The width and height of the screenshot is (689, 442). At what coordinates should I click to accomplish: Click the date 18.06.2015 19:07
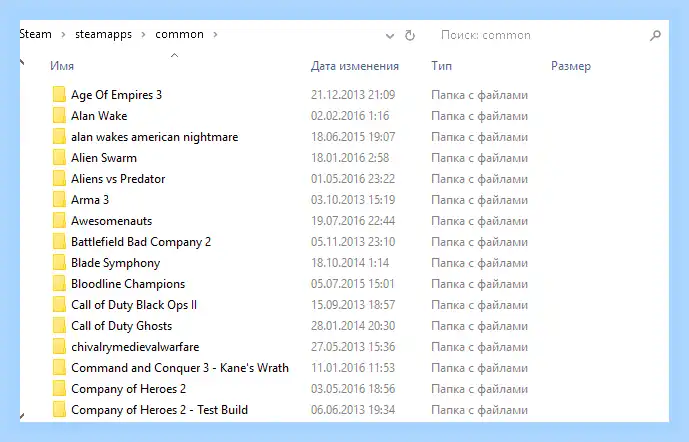pyautogui.click(x=353, y=137)
